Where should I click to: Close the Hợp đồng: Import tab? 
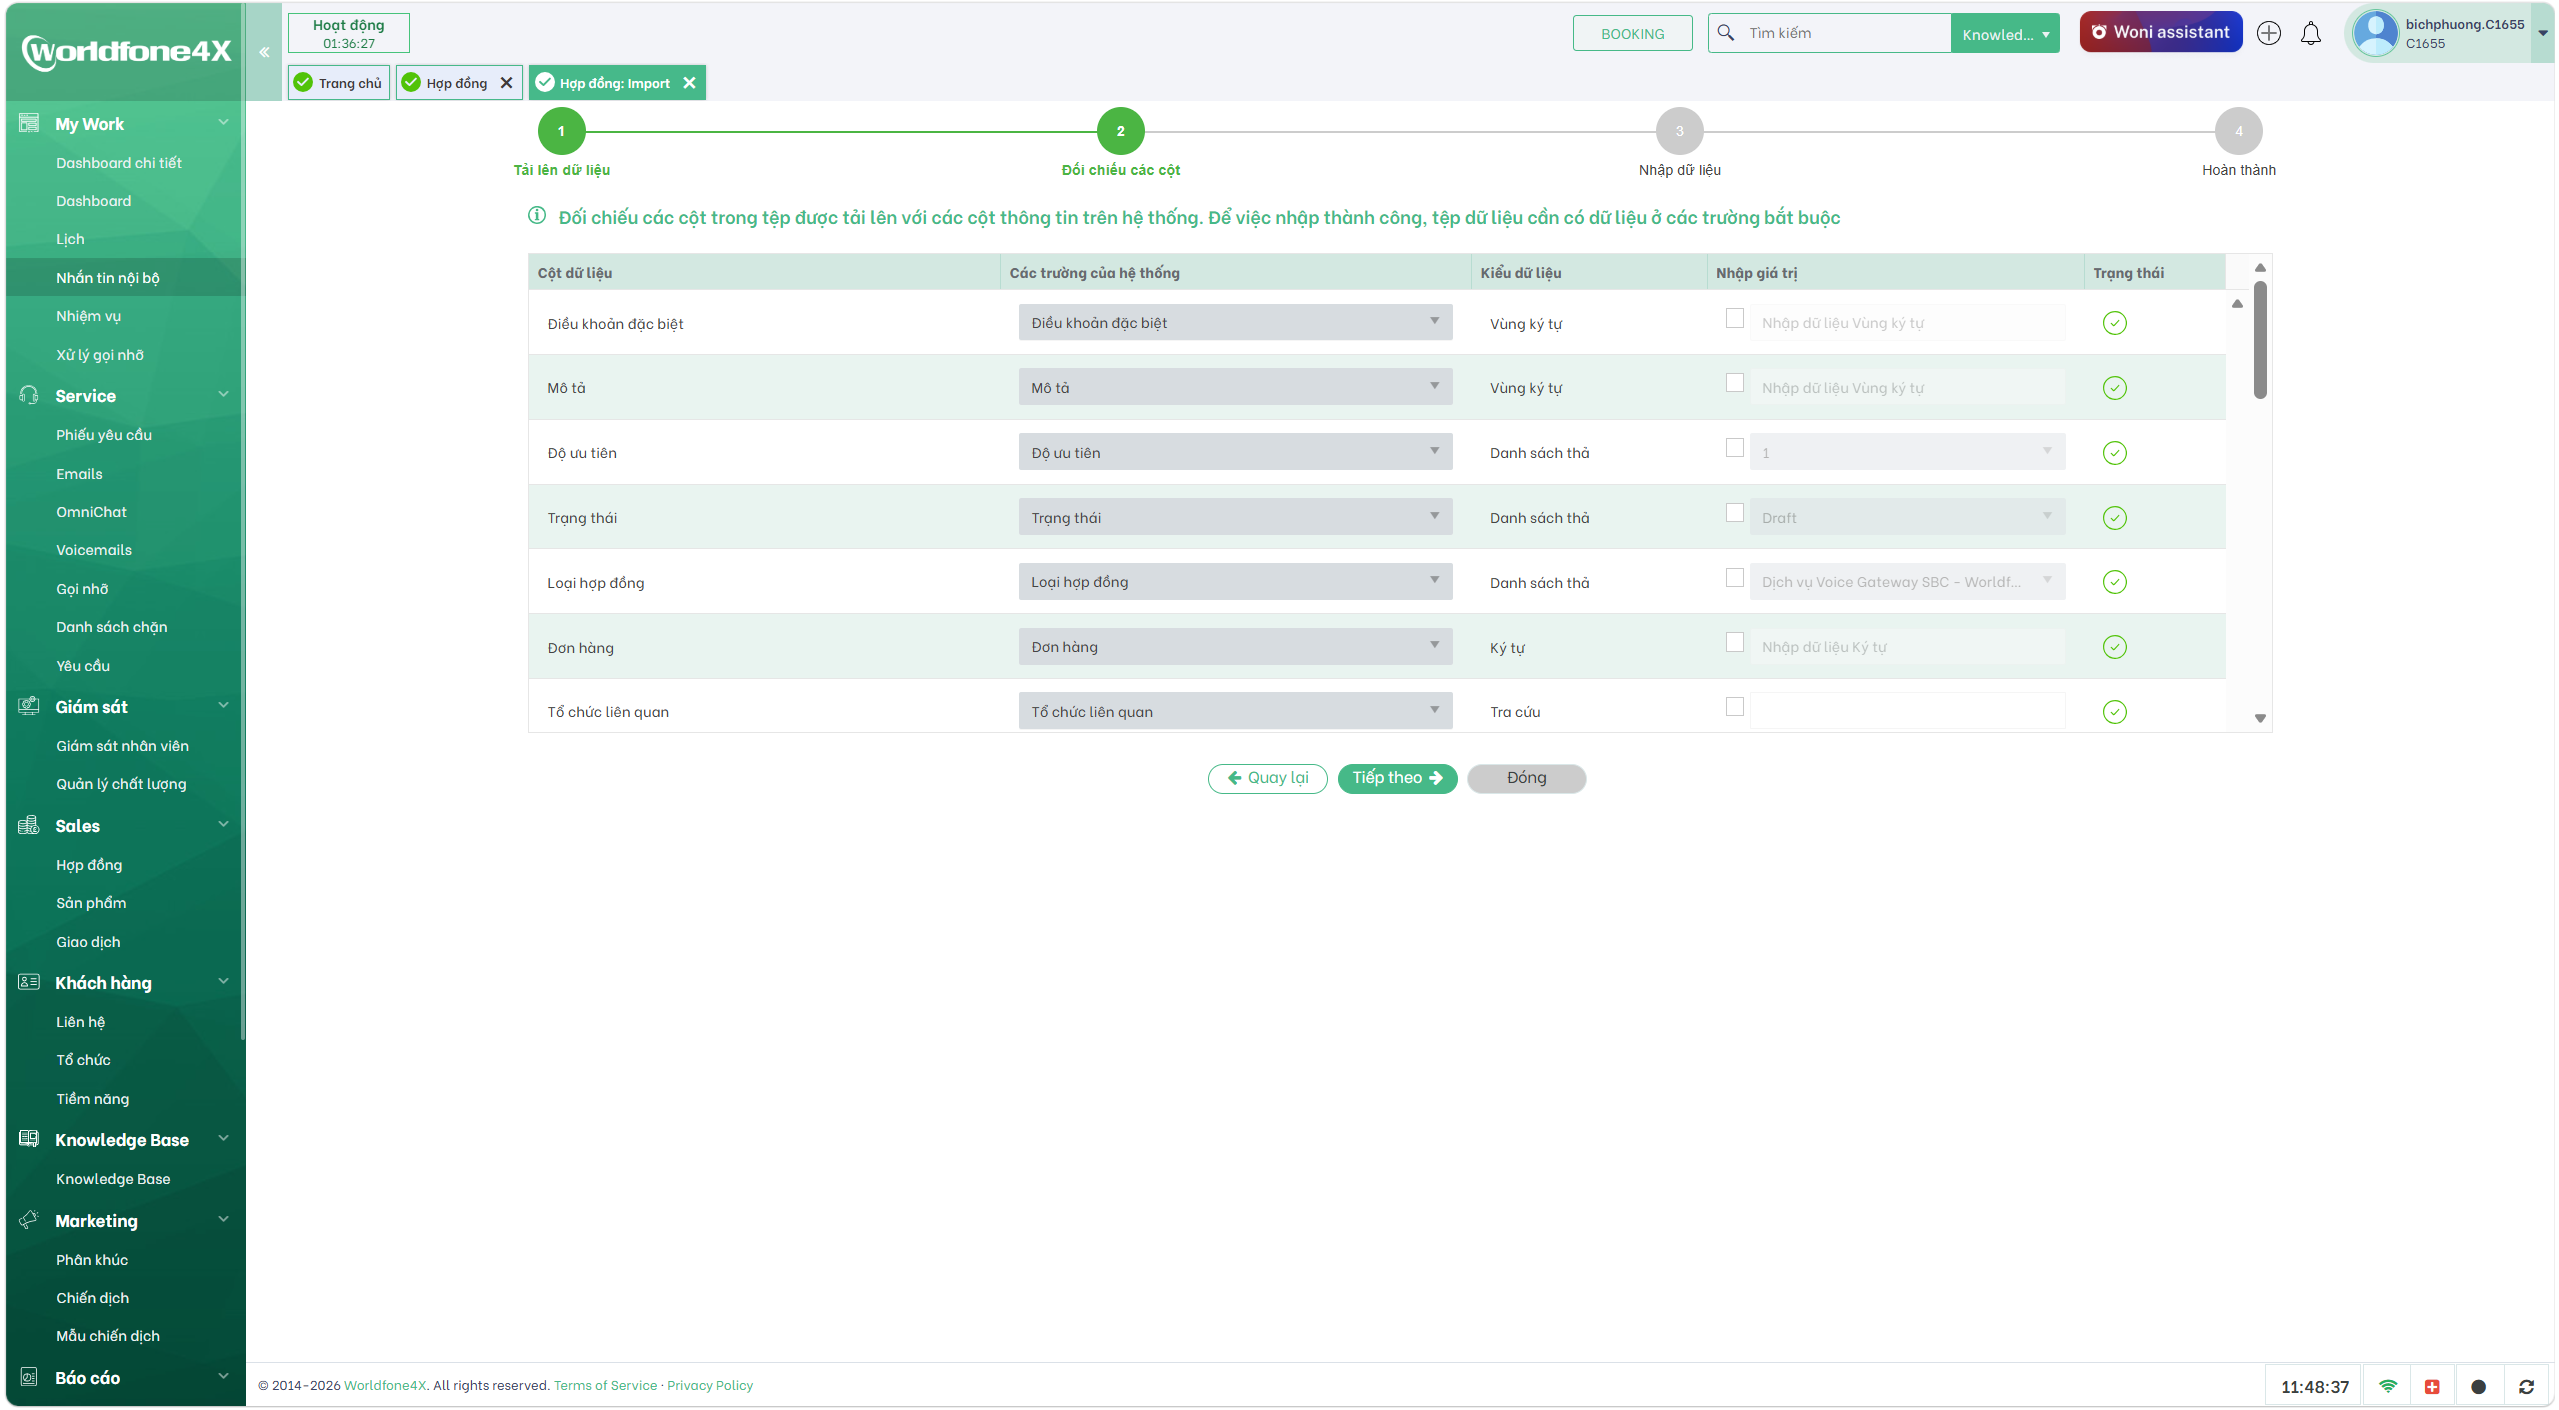click(x=689, y=83)
